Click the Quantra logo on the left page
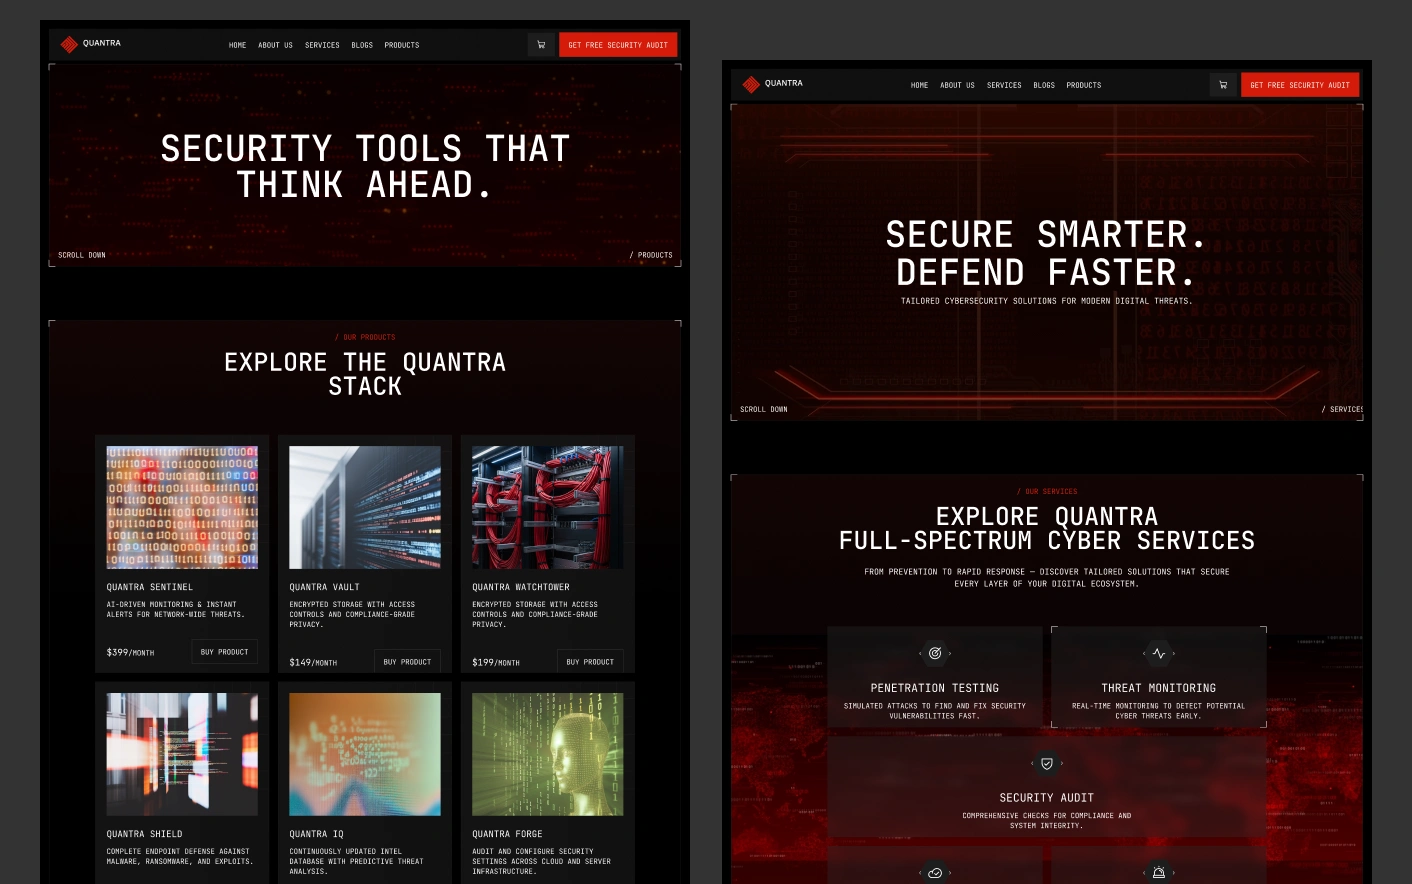1412x884 pixels. 90,44
